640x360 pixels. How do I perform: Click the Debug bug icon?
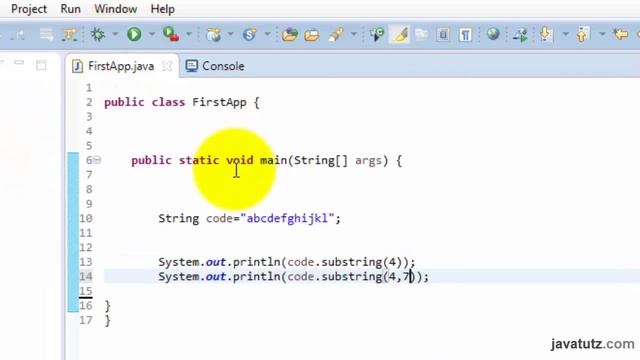tap(98, 34)
